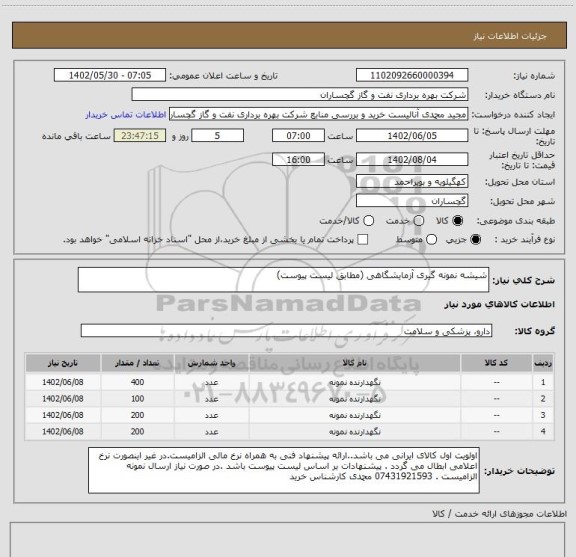Click the delivery province field کهگیلویه و بویراحمد
The width and height of the screenshot is (576, 557).
point(412,182)
